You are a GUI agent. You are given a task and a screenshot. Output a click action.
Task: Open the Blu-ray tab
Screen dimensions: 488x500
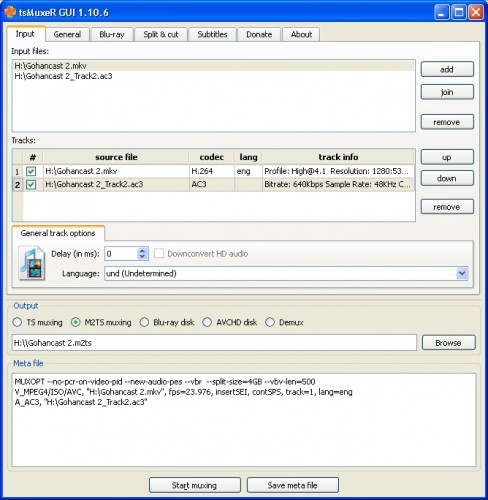point(112,34)
